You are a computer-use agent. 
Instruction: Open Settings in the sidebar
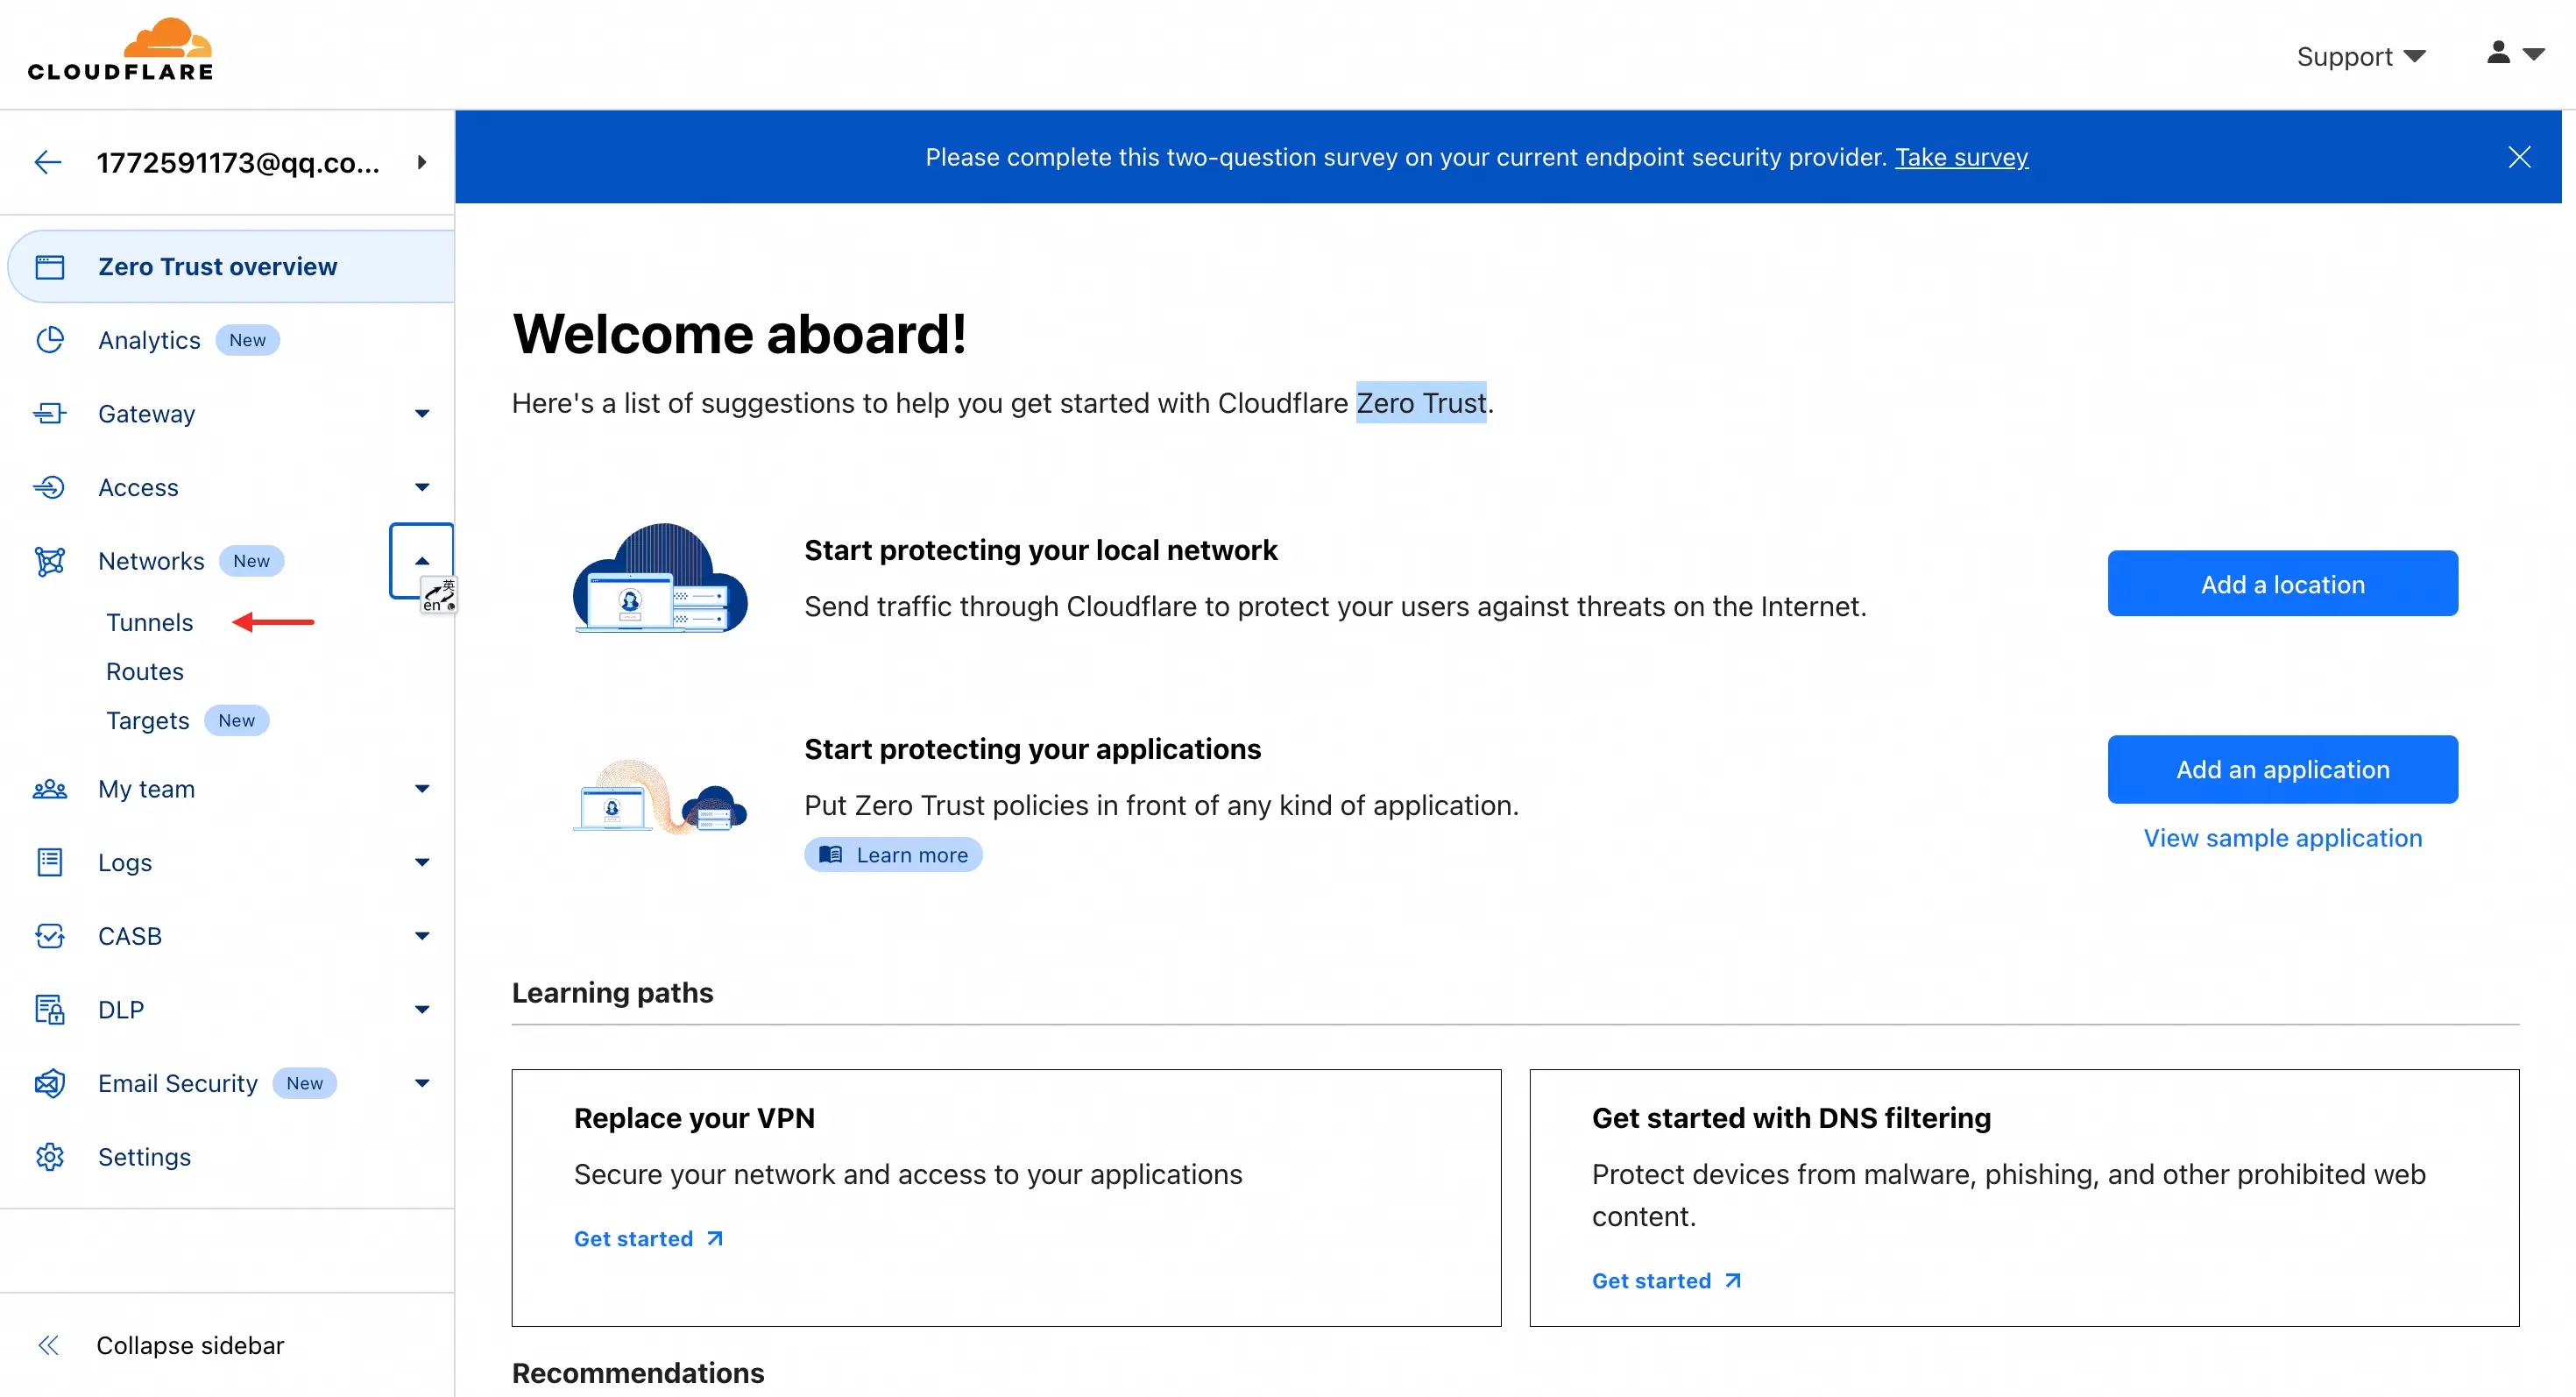[144, 1157]
